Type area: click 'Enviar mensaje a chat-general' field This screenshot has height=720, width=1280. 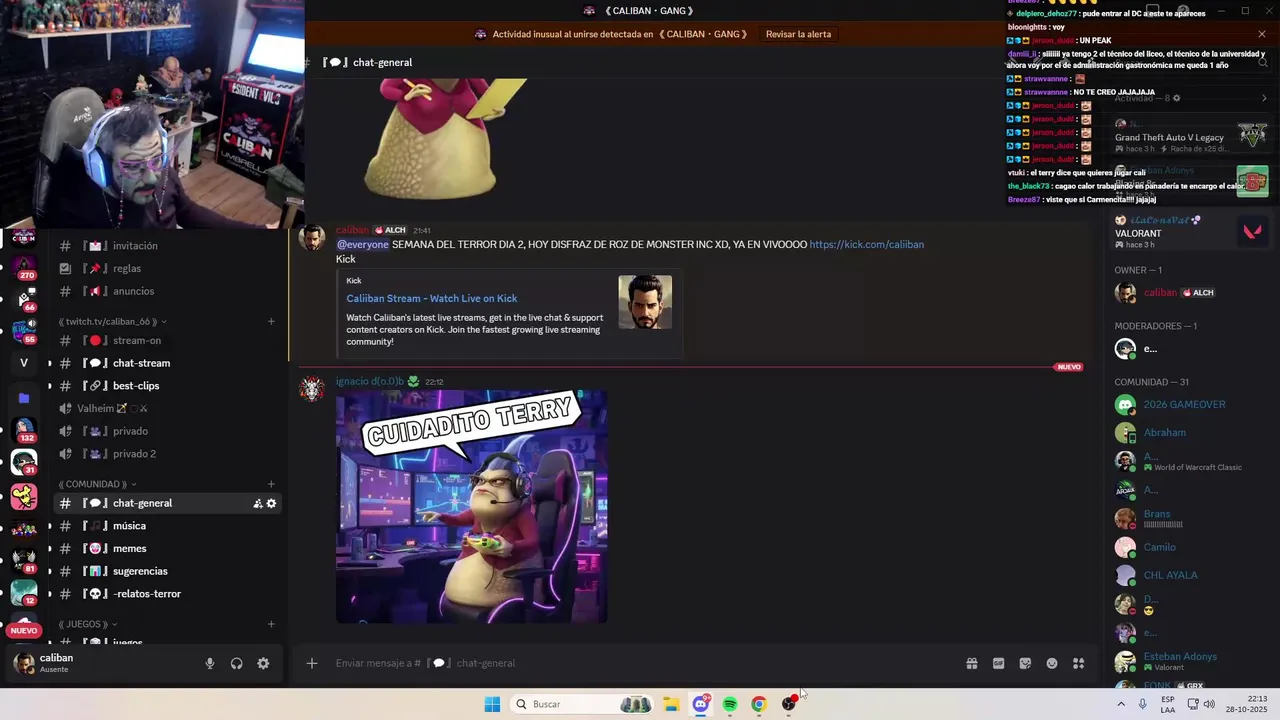pyautogui.click(x=640, y=663)
